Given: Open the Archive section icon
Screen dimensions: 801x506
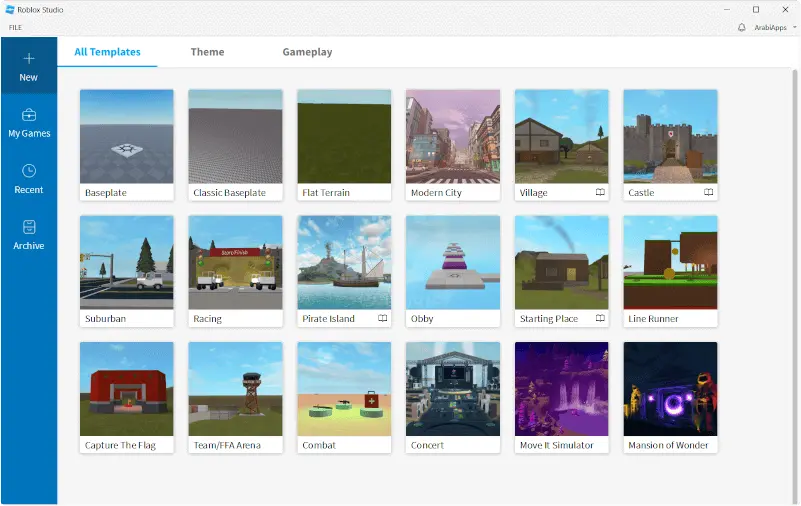Looking at the screenshot, I should [x=28, y=227].
